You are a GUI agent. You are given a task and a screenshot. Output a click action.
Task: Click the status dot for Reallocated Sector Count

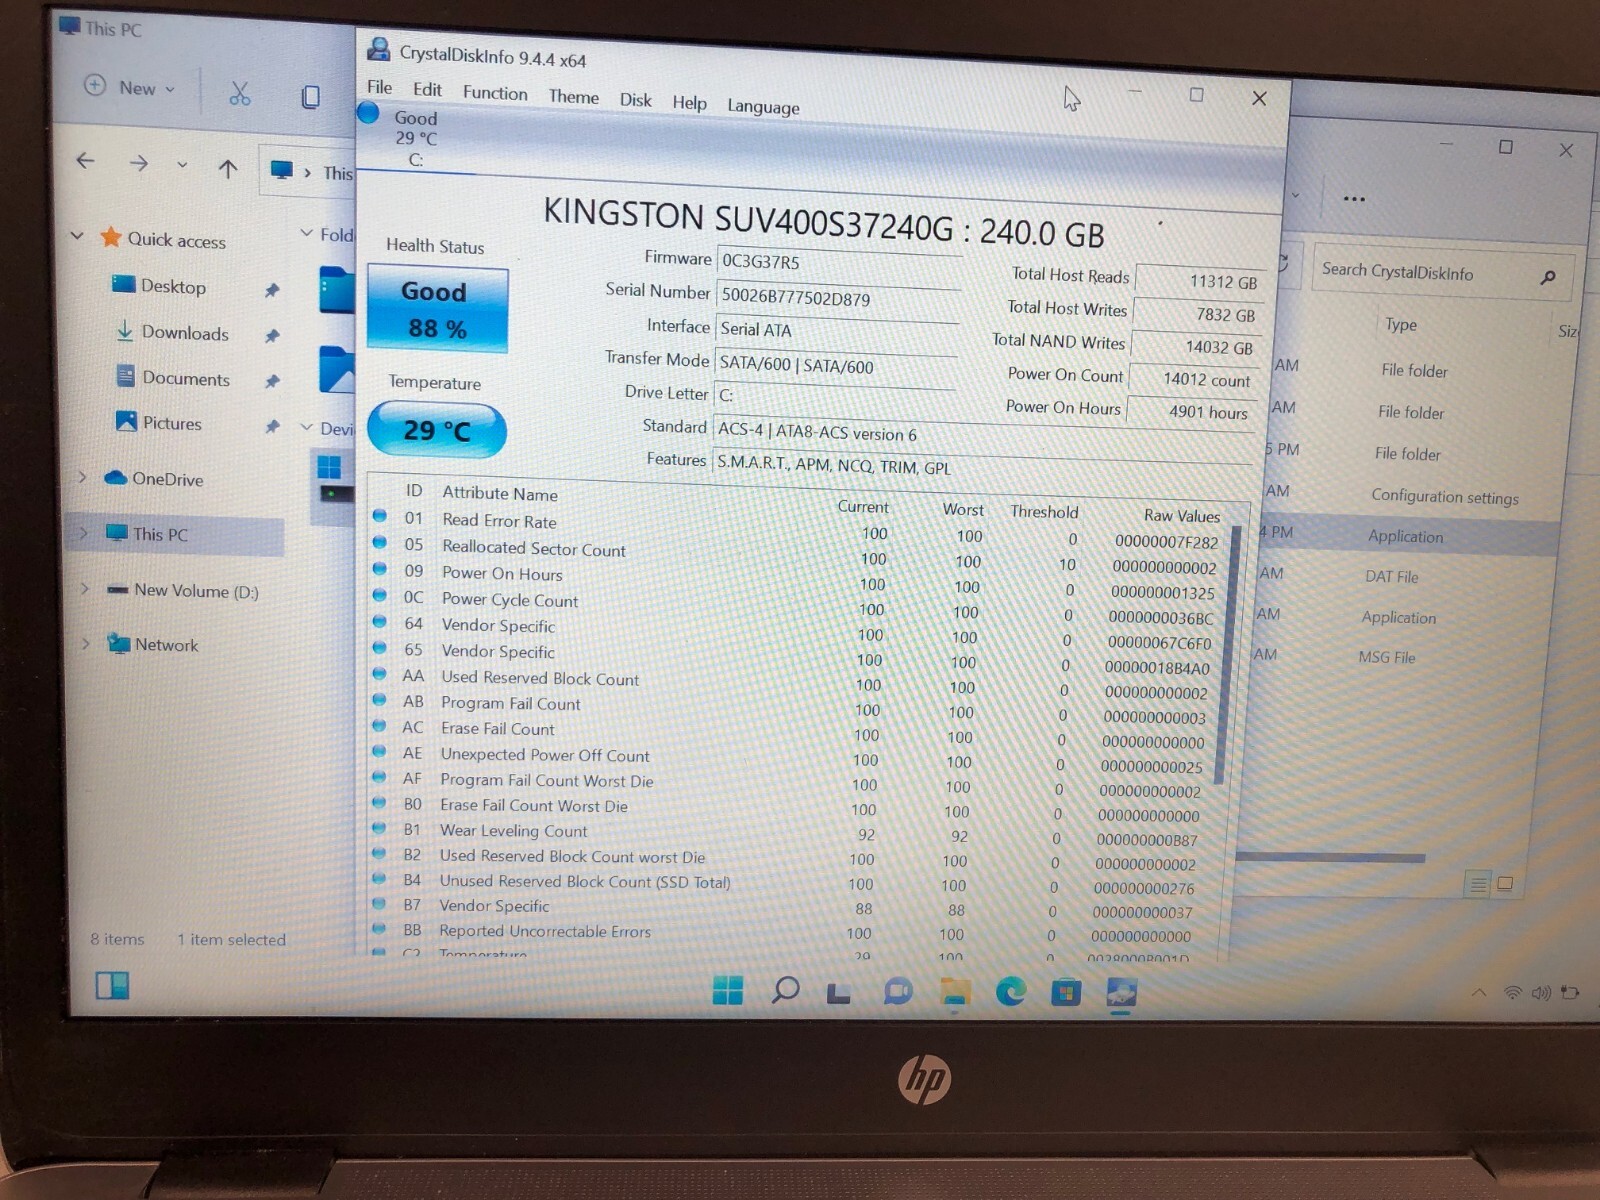380,542
